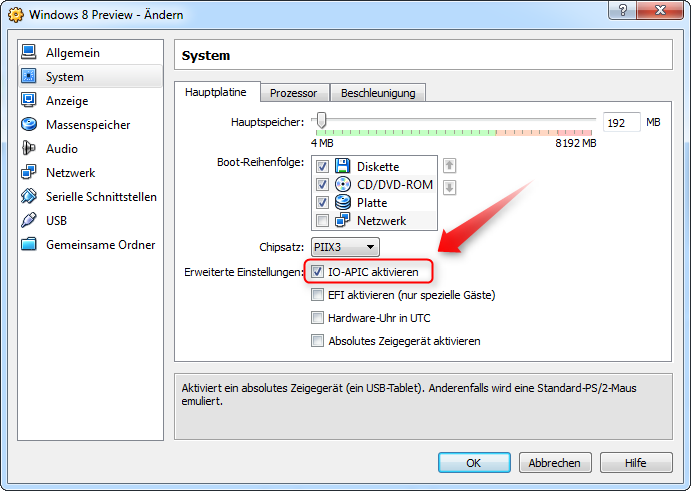Confirm settings with OK button

[474, 463]
